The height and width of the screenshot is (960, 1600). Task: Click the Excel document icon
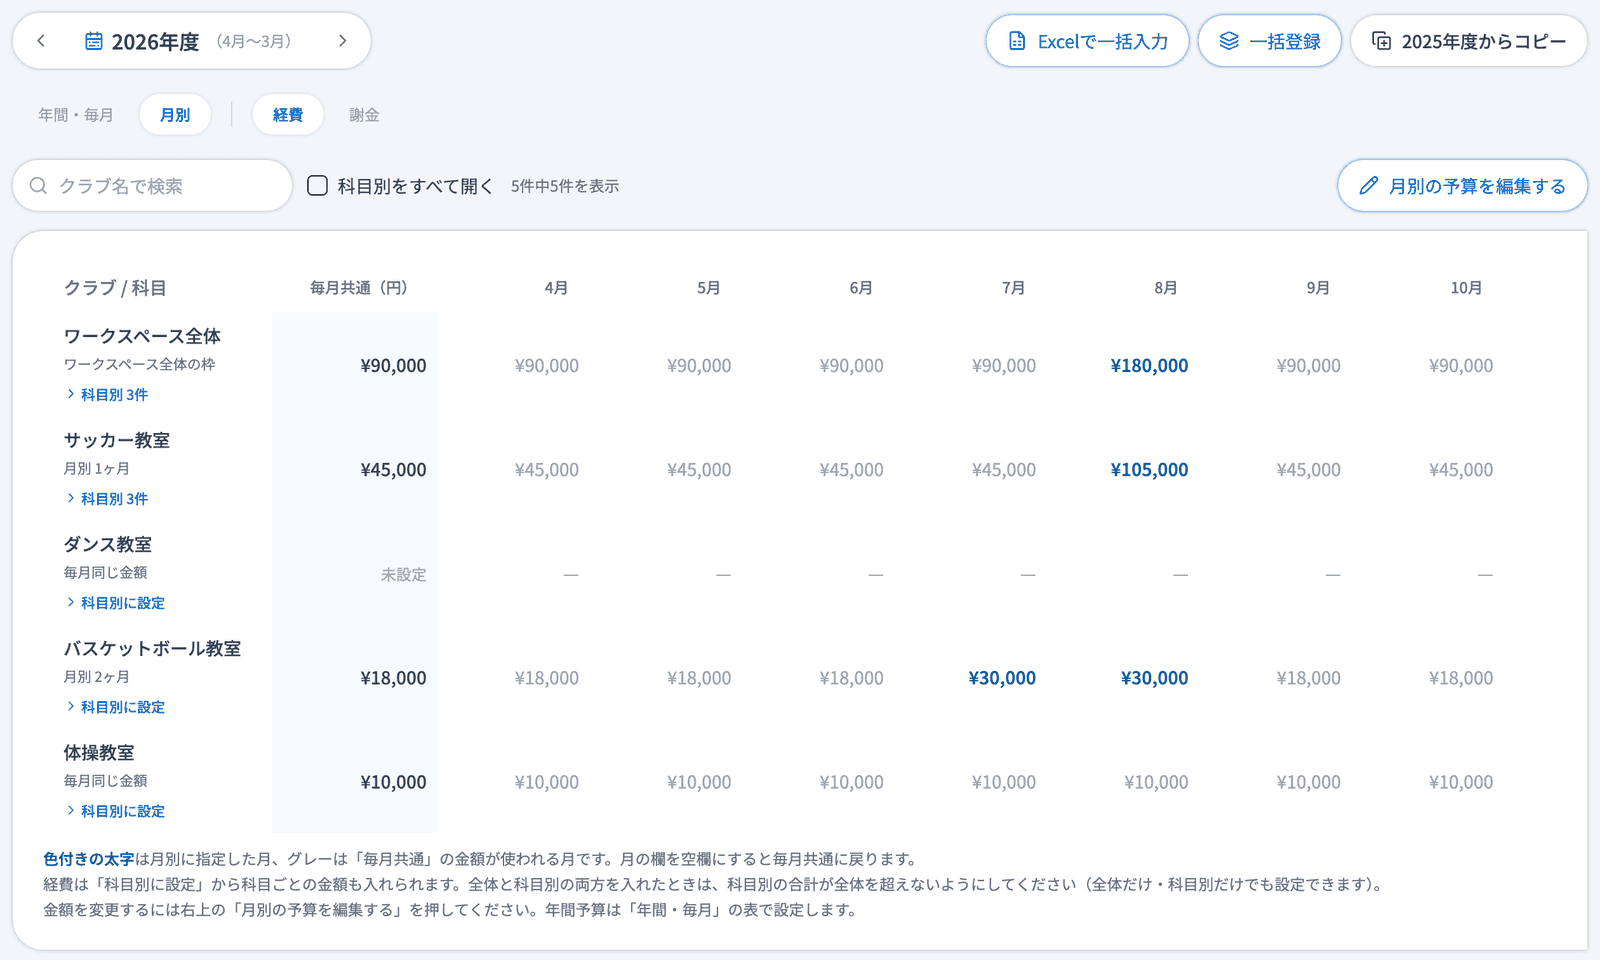tap(1017, 41)
